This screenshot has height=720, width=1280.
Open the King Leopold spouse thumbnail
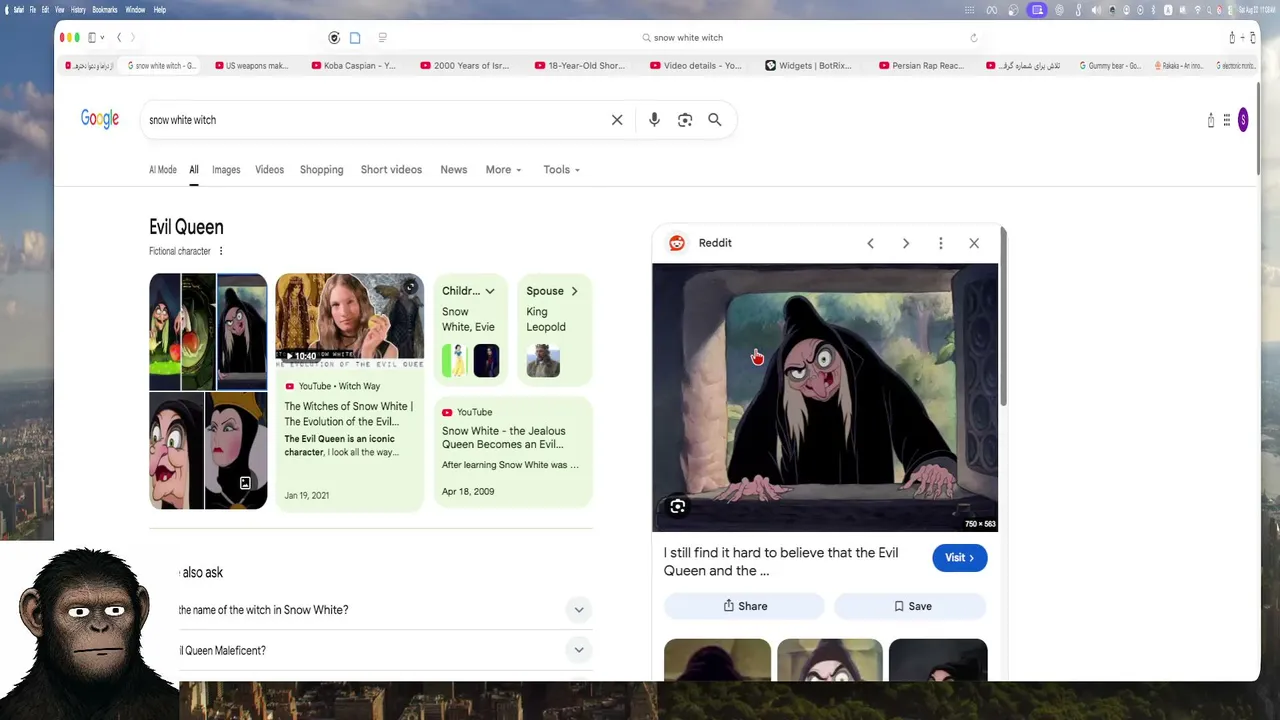coord(543,361)
